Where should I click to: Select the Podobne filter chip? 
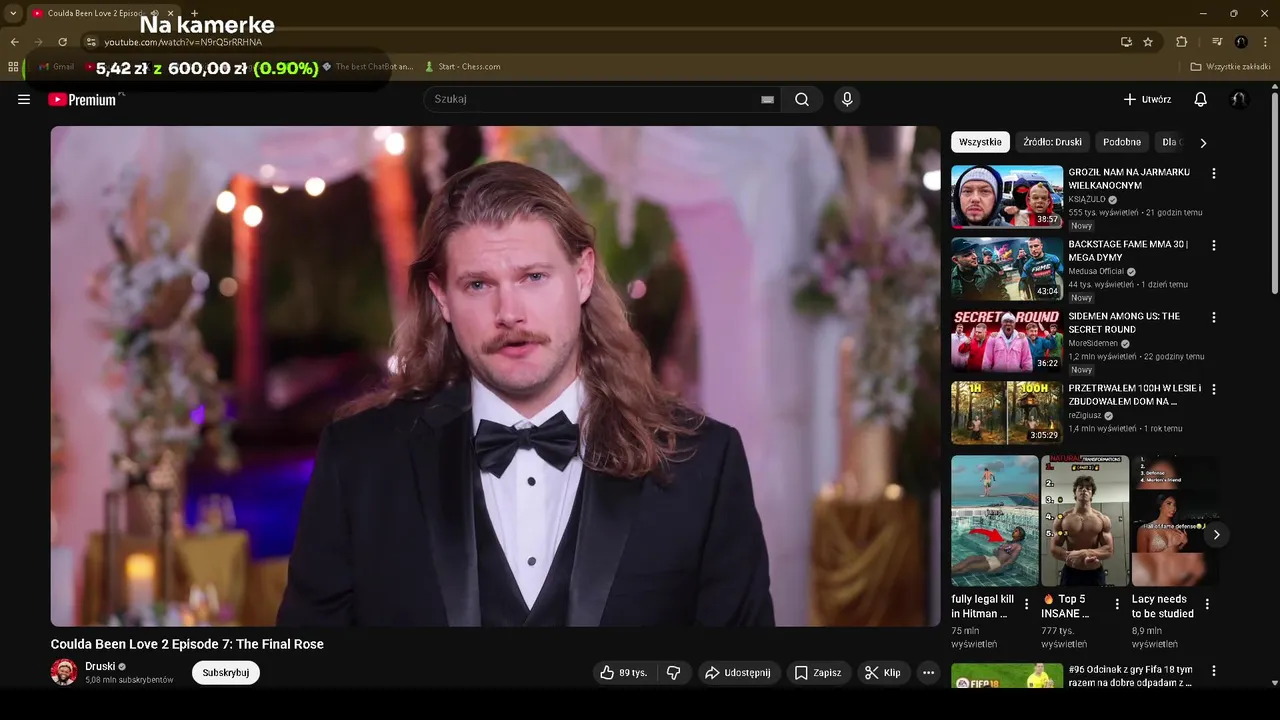click(1122, 142)
